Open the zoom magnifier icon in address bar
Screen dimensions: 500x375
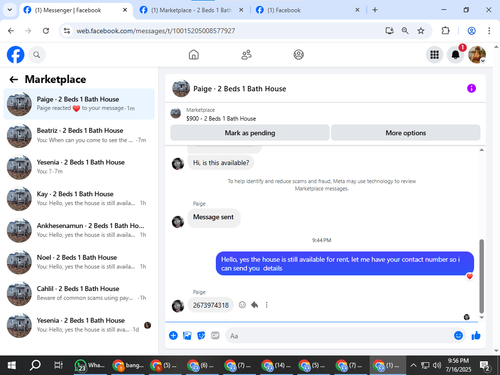(405, 31)
